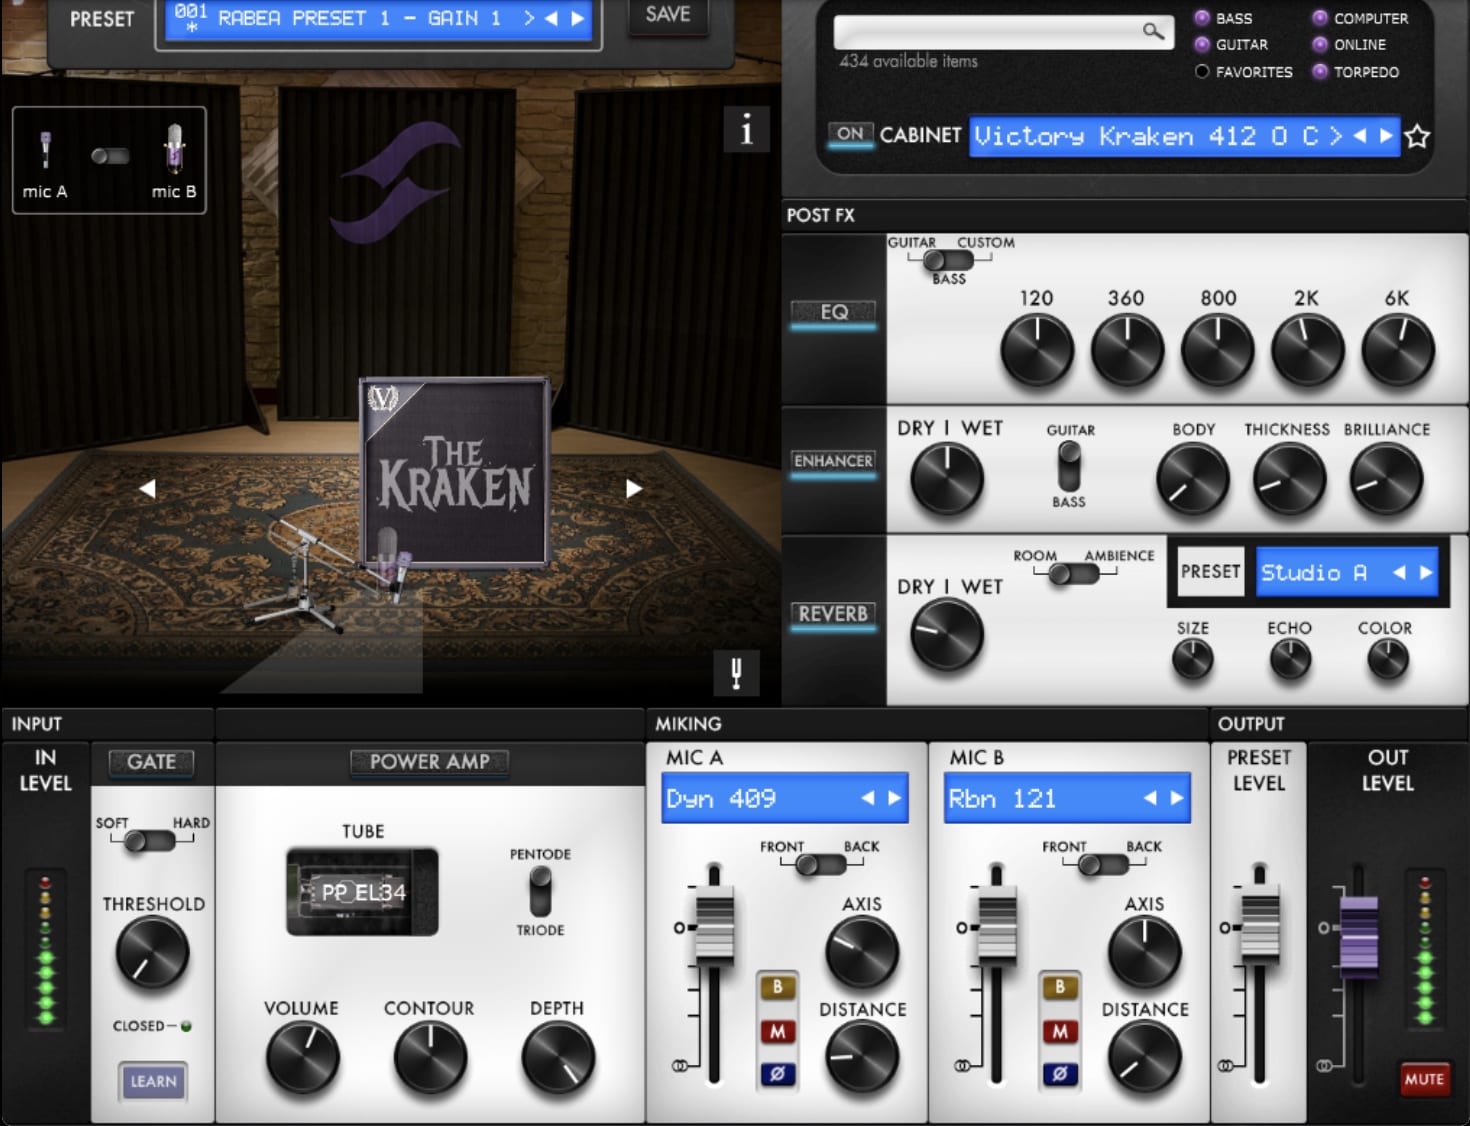Toggle the gate Soft/Hard switch
The image size is (1470, 1126).
pos(149,841)
